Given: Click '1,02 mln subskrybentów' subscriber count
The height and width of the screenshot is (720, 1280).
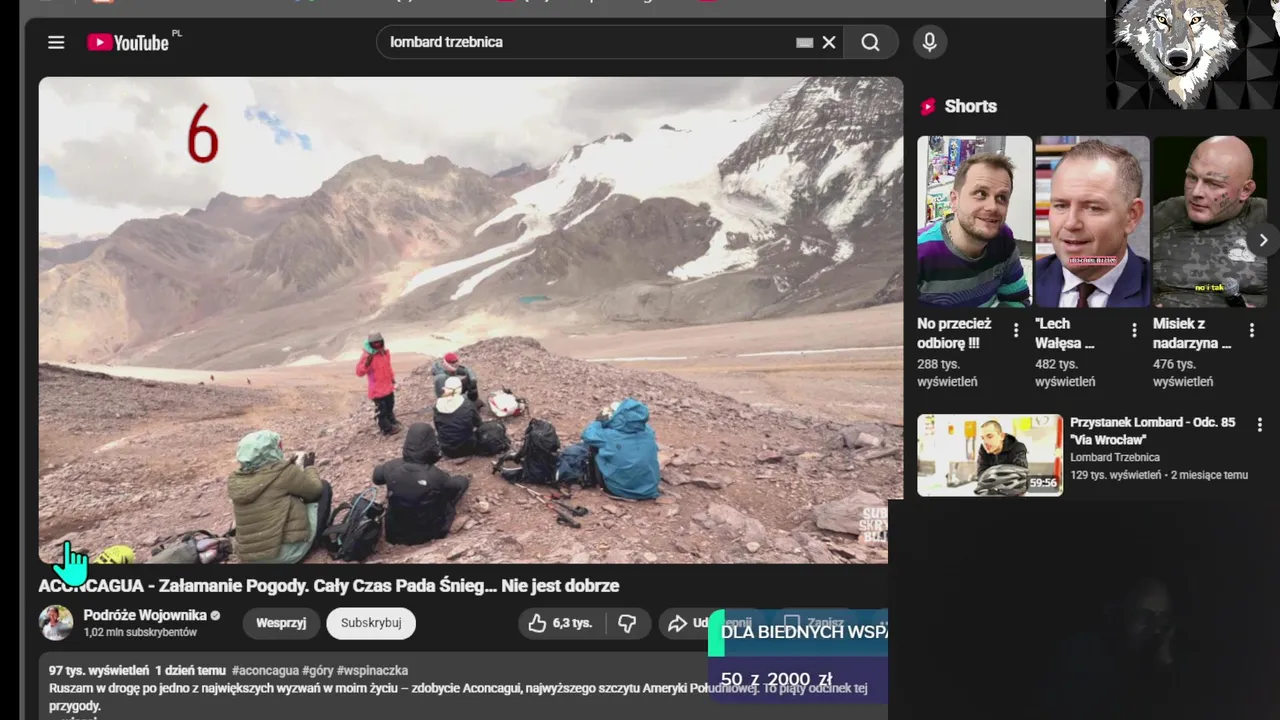Looking at the screenshot, I should 140,633.
